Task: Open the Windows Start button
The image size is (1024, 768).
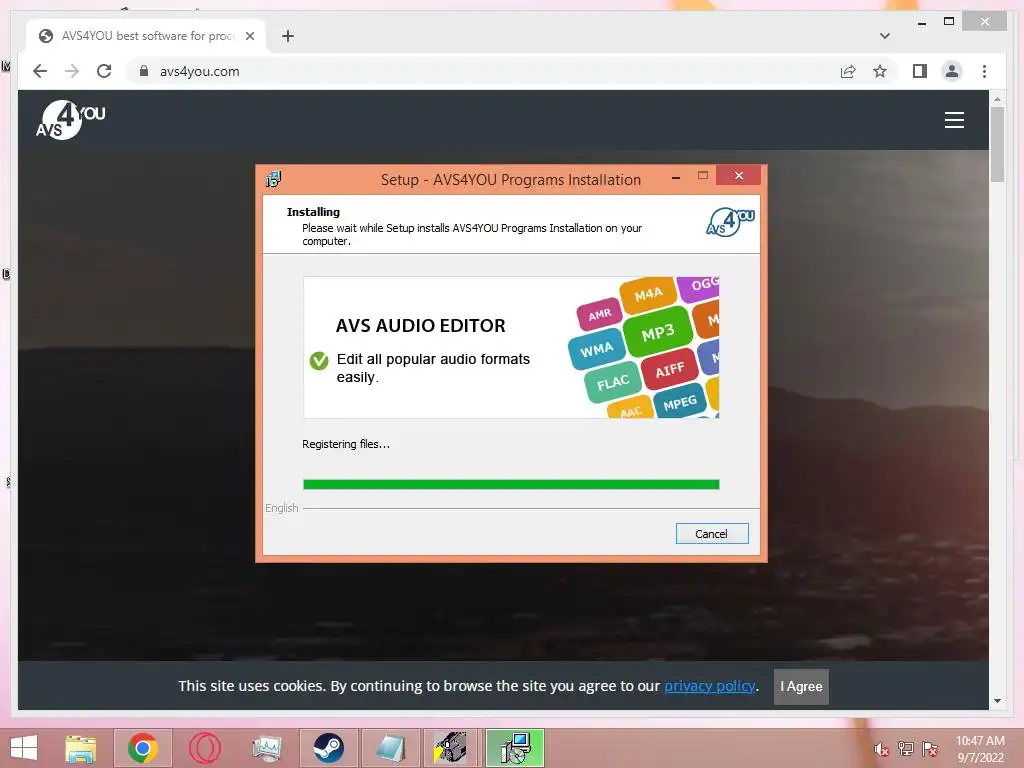Action: (x=24, y=748)
